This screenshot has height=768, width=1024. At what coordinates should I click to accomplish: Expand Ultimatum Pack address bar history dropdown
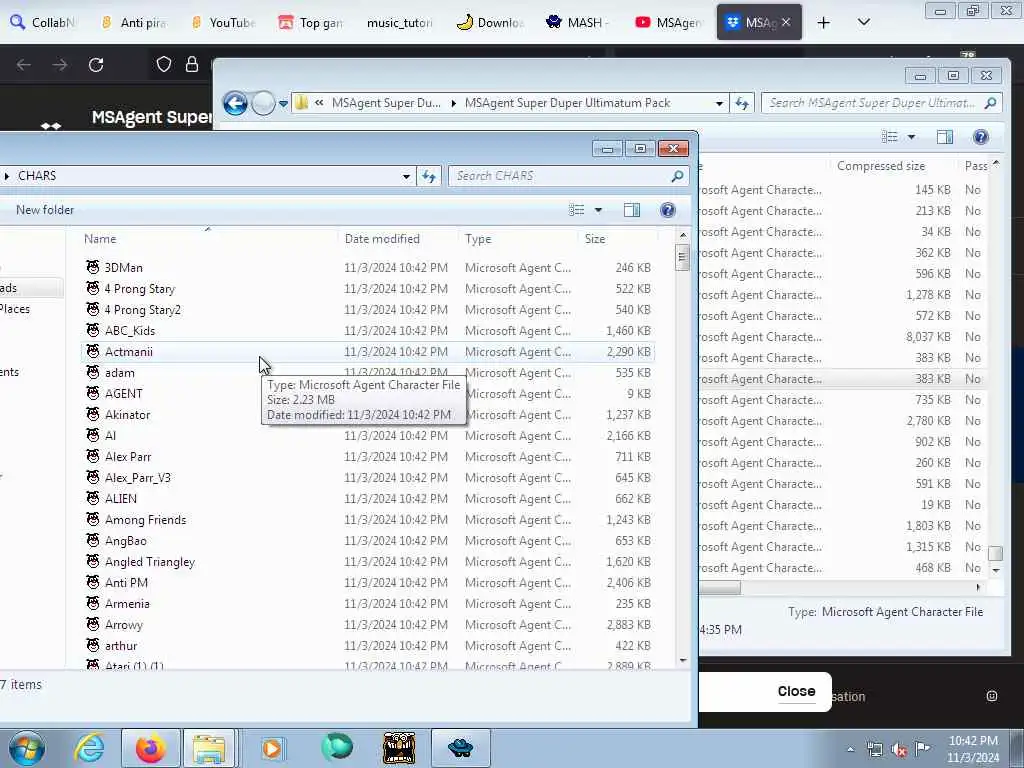(719, 103)
